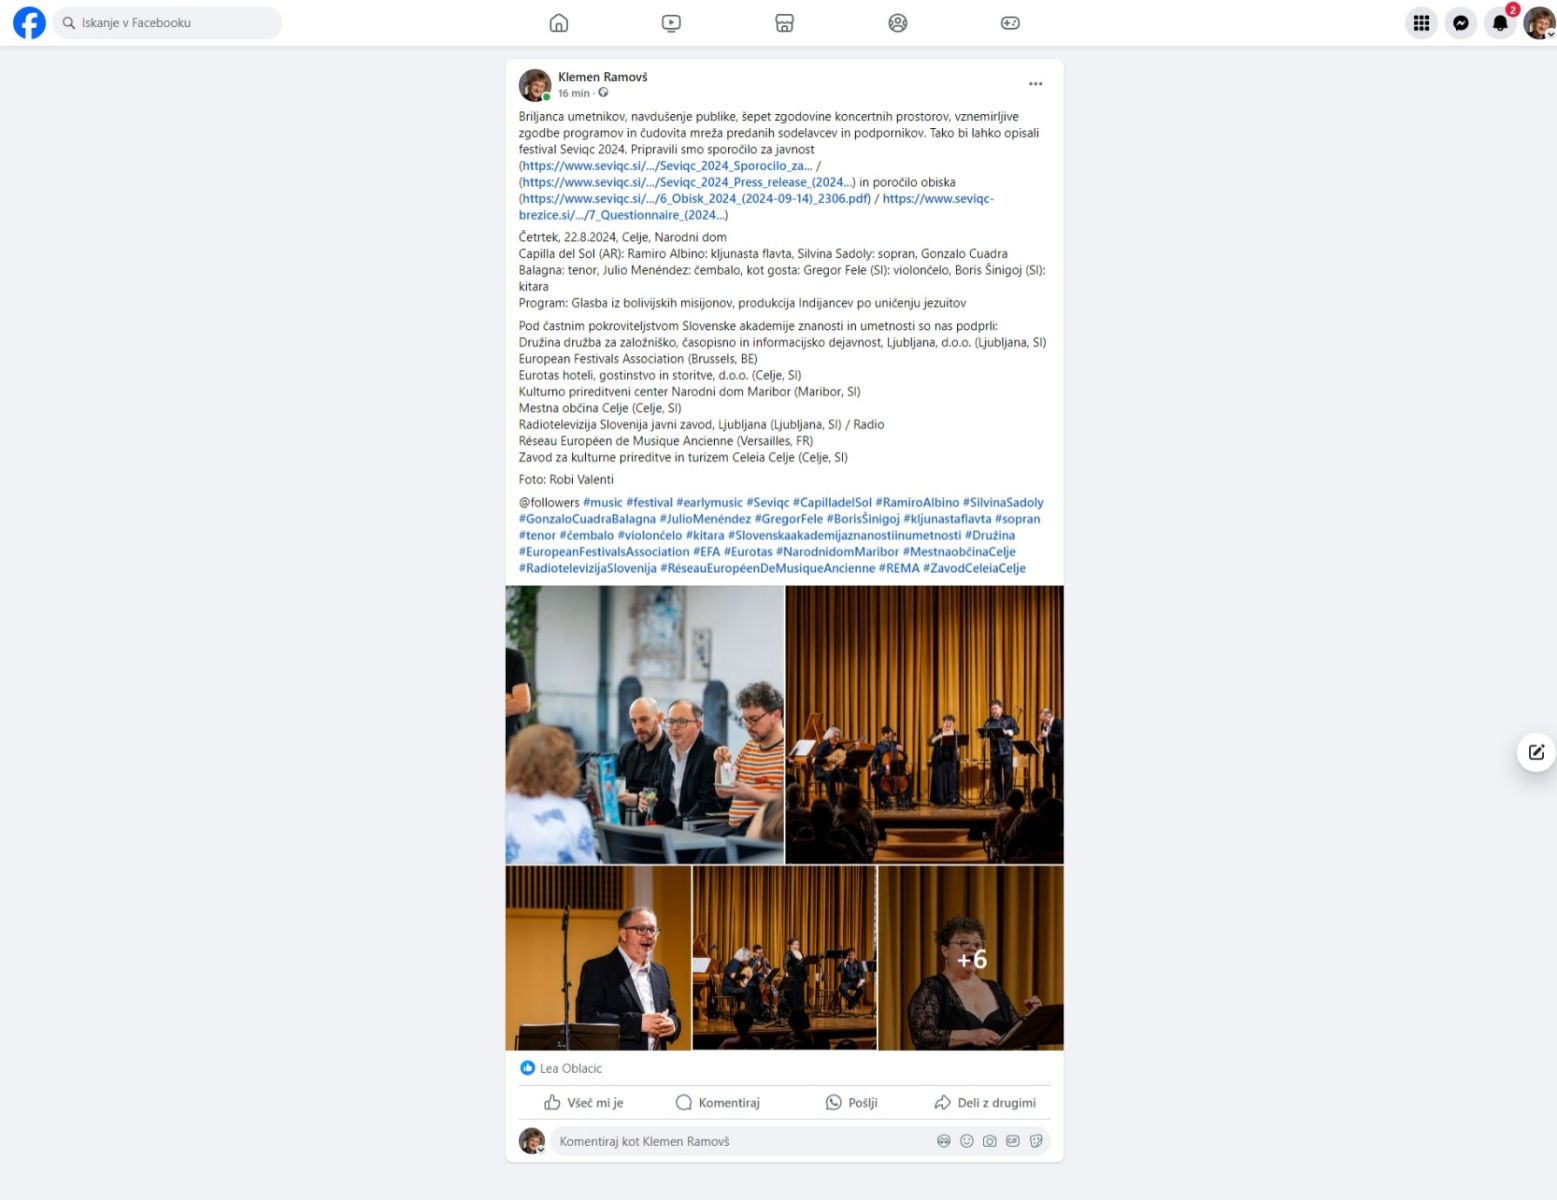
Task: Click the Pošlji button
Action: pos(852,1103)
